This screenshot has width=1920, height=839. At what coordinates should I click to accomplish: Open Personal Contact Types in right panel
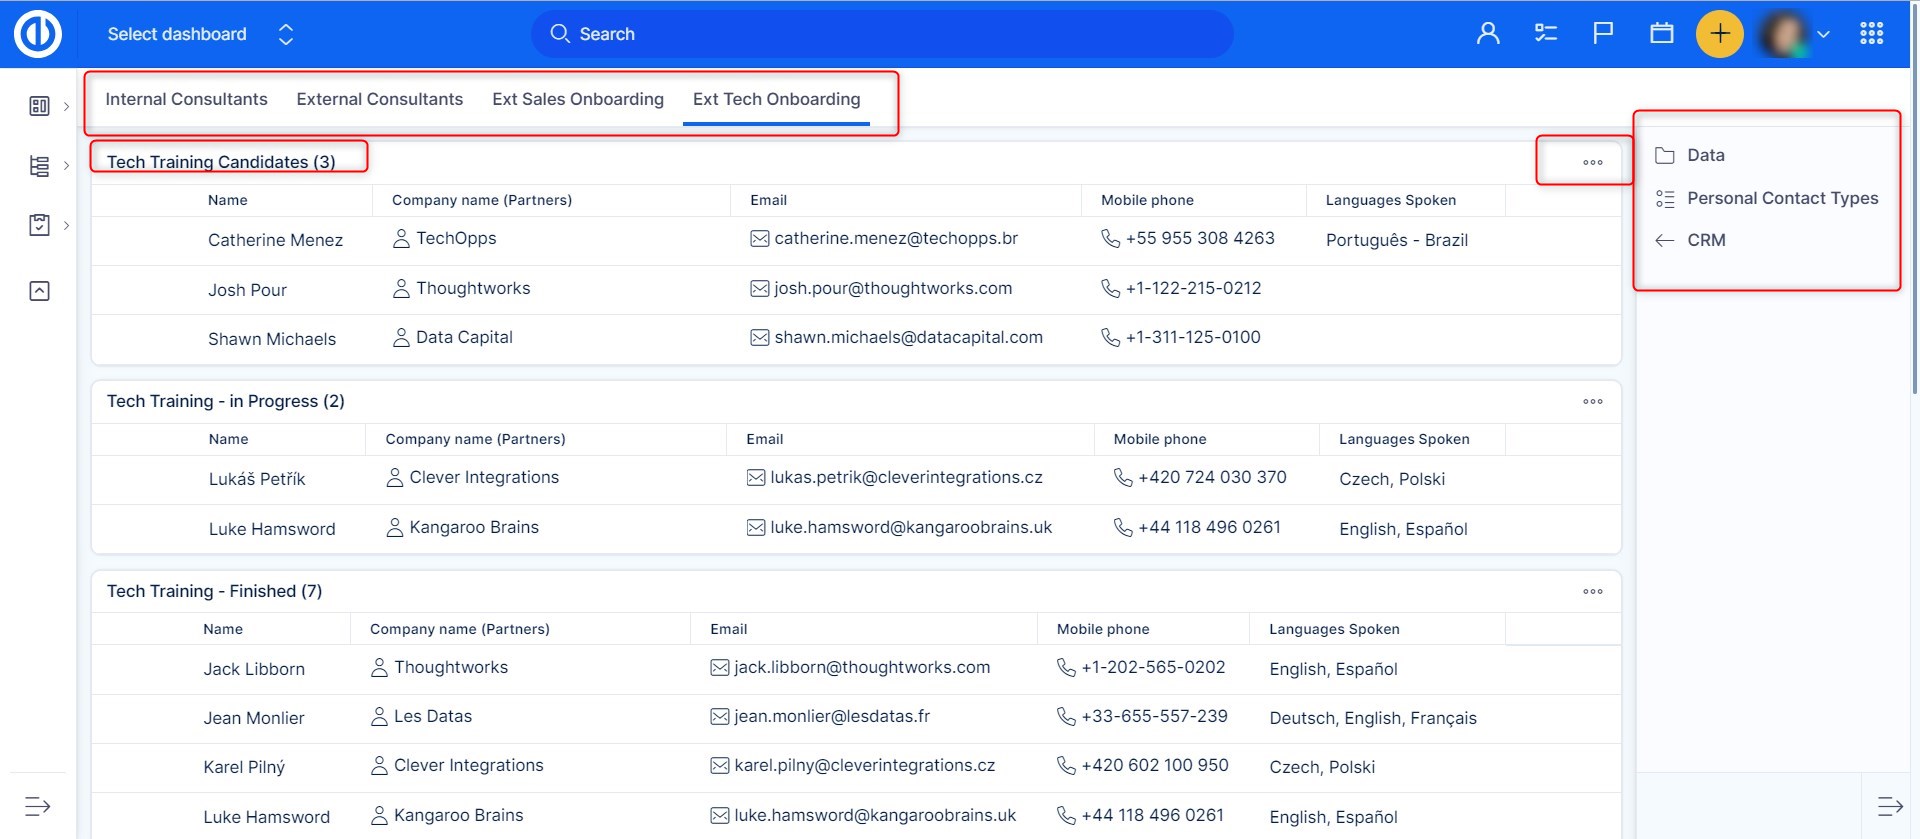(1782, 198)
